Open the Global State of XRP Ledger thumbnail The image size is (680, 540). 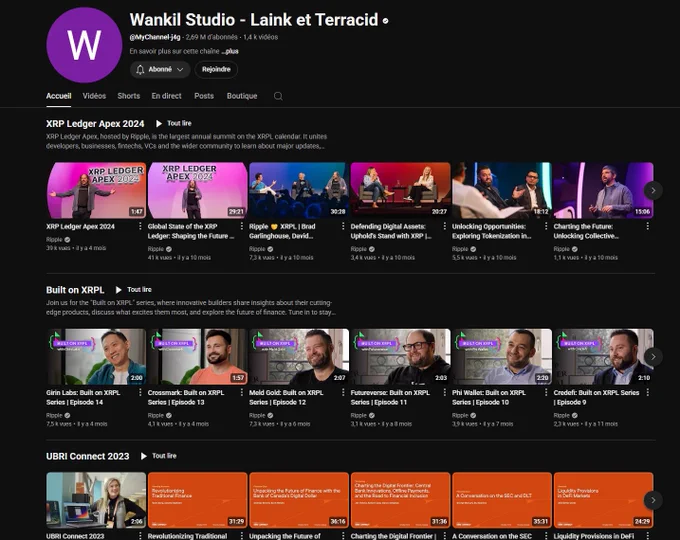point(197,190)
